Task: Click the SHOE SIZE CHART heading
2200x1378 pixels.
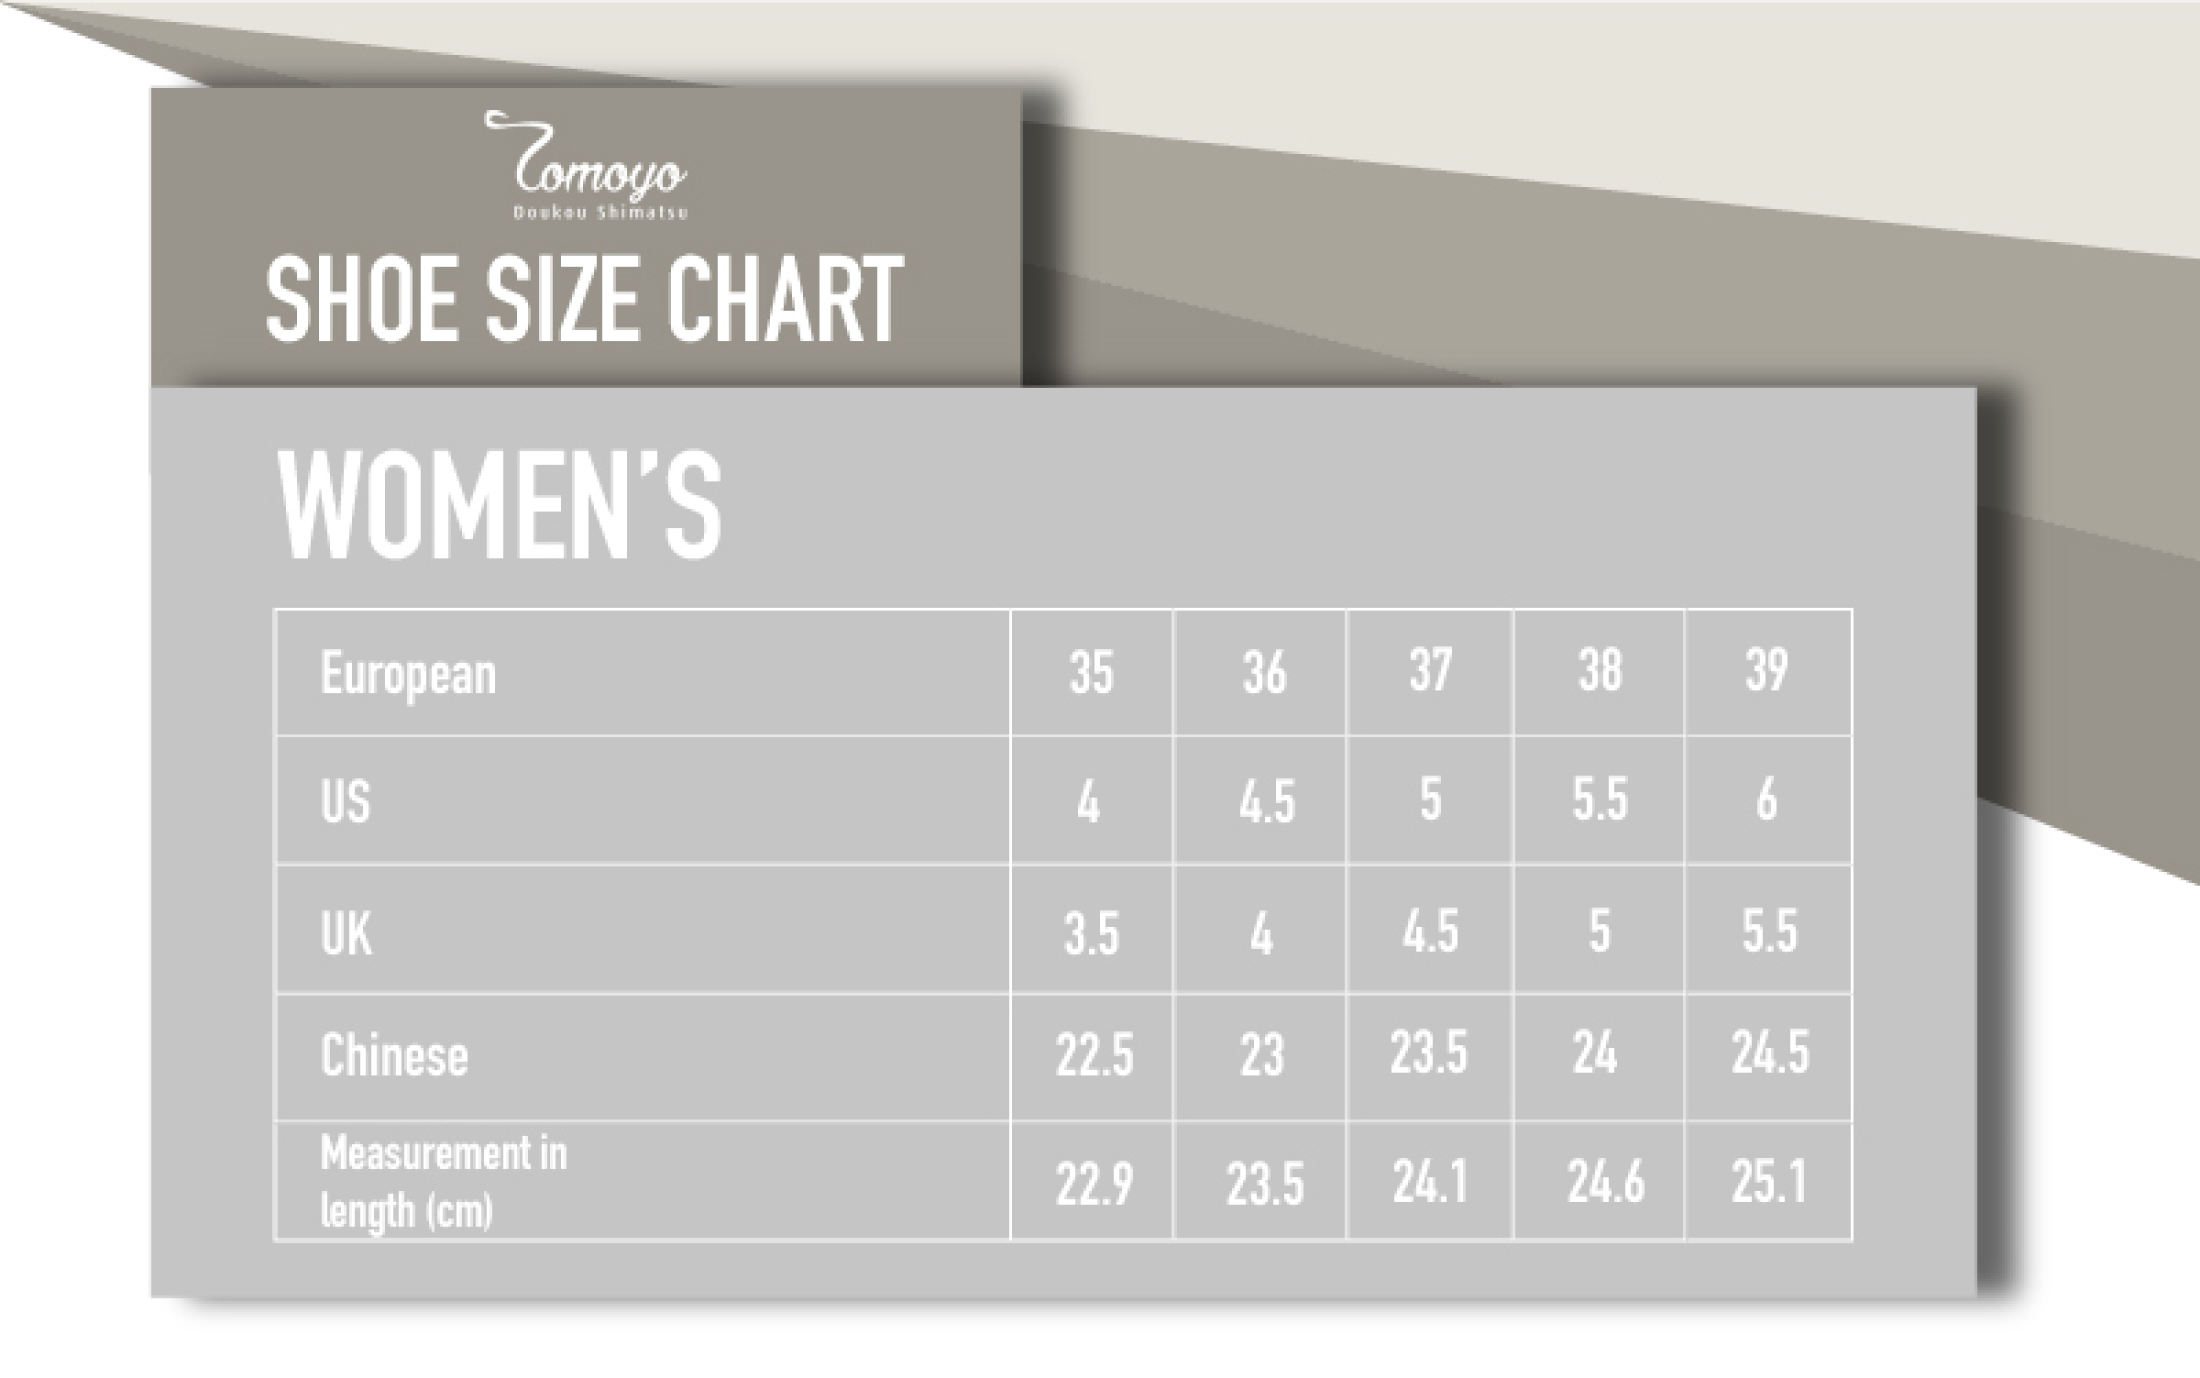Action: (585, 300)
